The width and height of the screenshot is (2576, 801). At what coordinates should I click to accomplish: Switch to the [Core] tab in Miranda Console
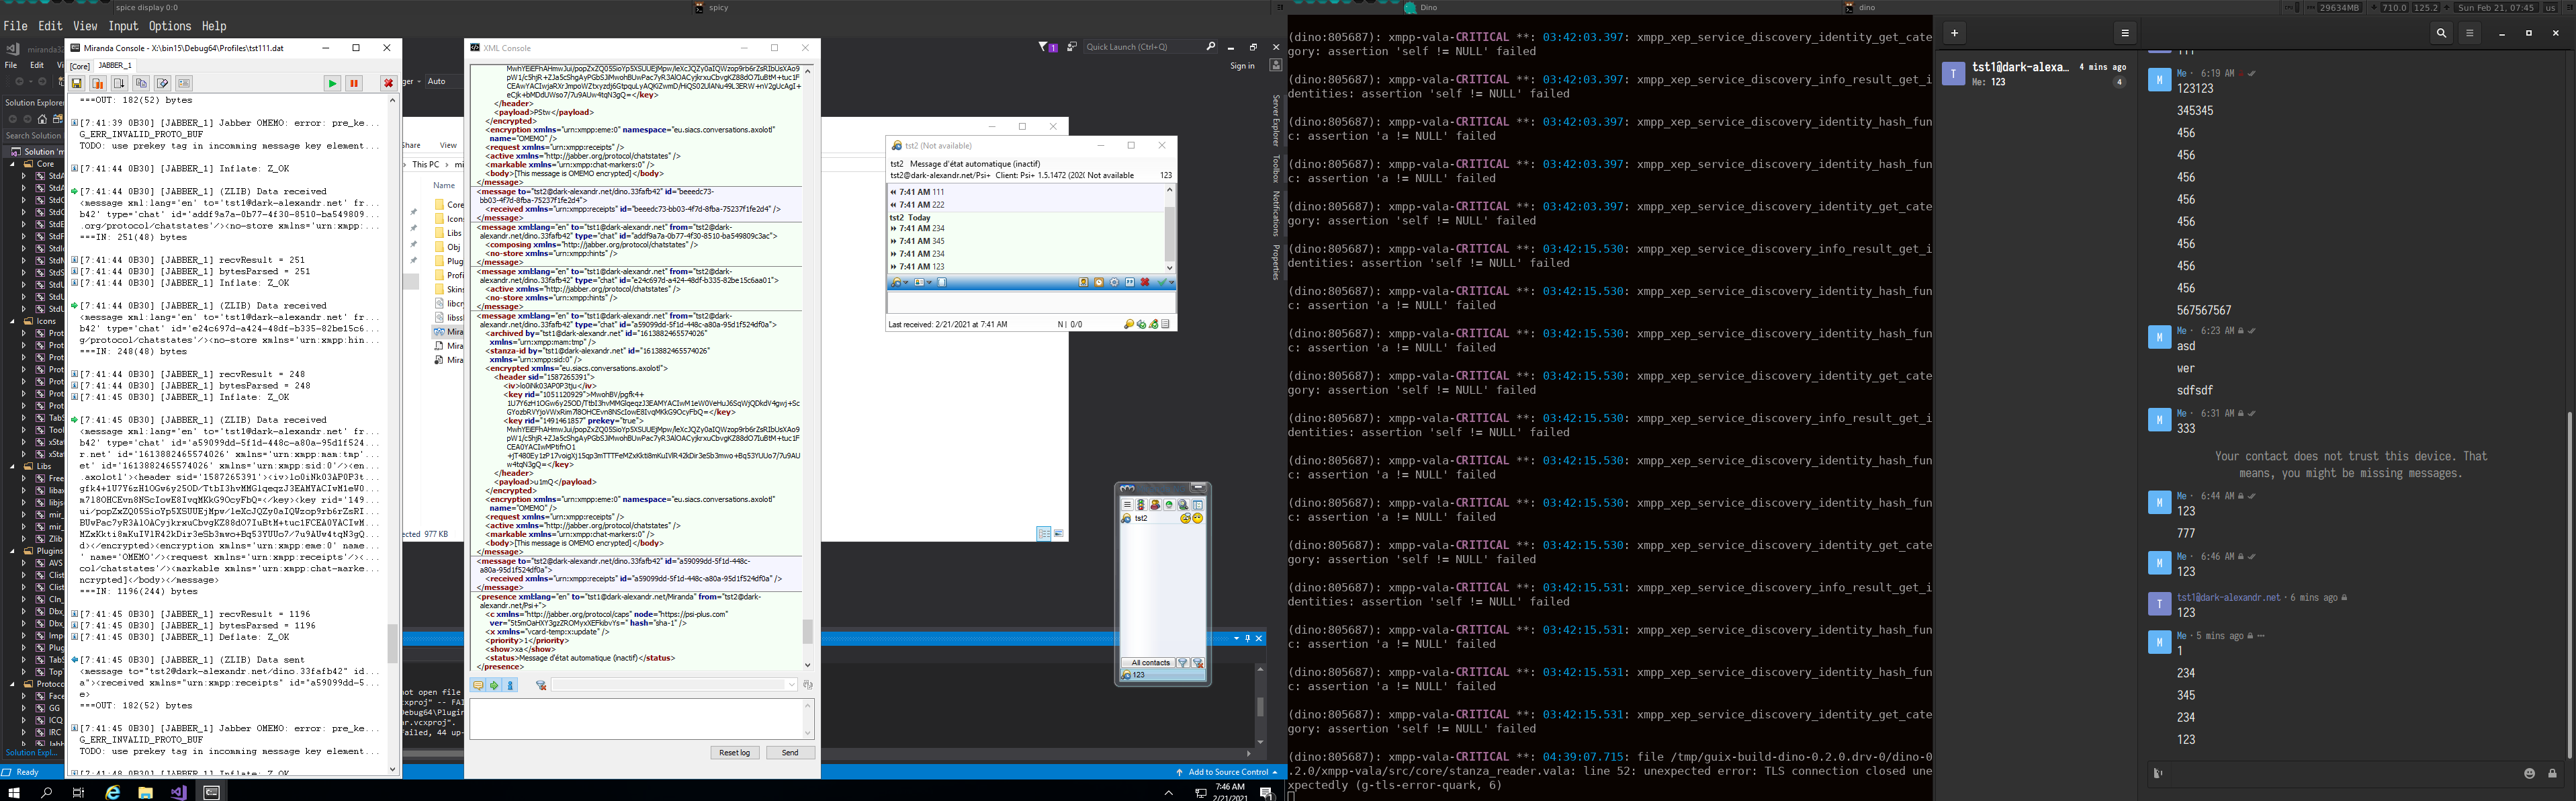80,66
